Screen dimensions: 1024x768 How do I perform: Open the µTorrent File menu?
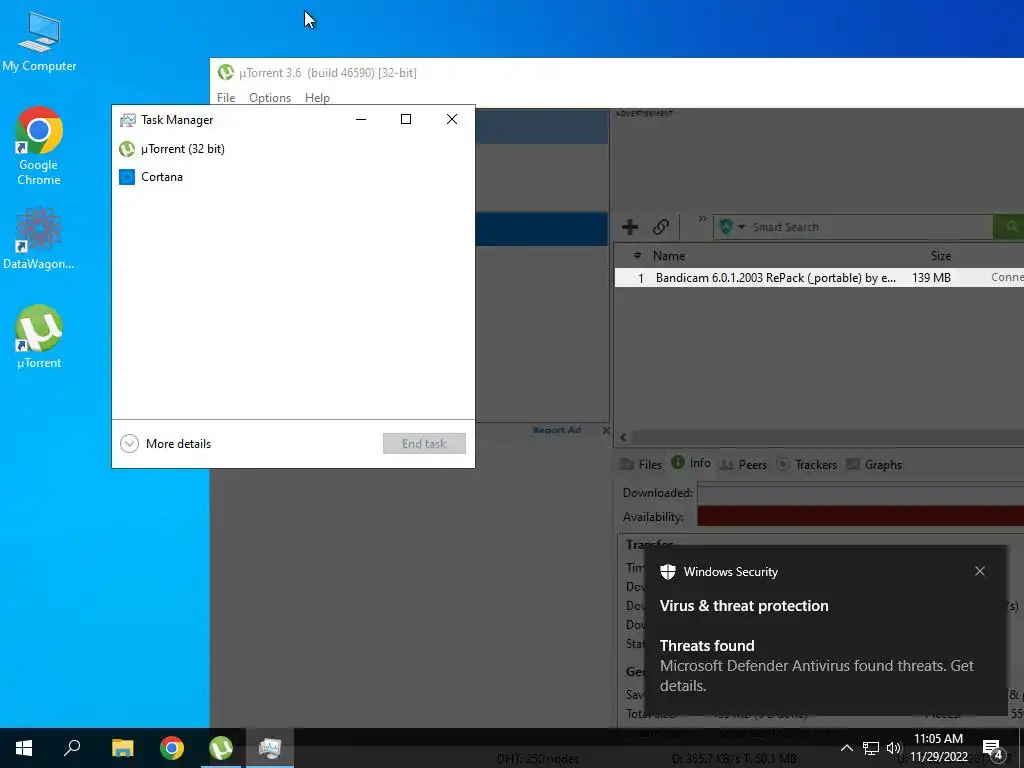(226, 97)
